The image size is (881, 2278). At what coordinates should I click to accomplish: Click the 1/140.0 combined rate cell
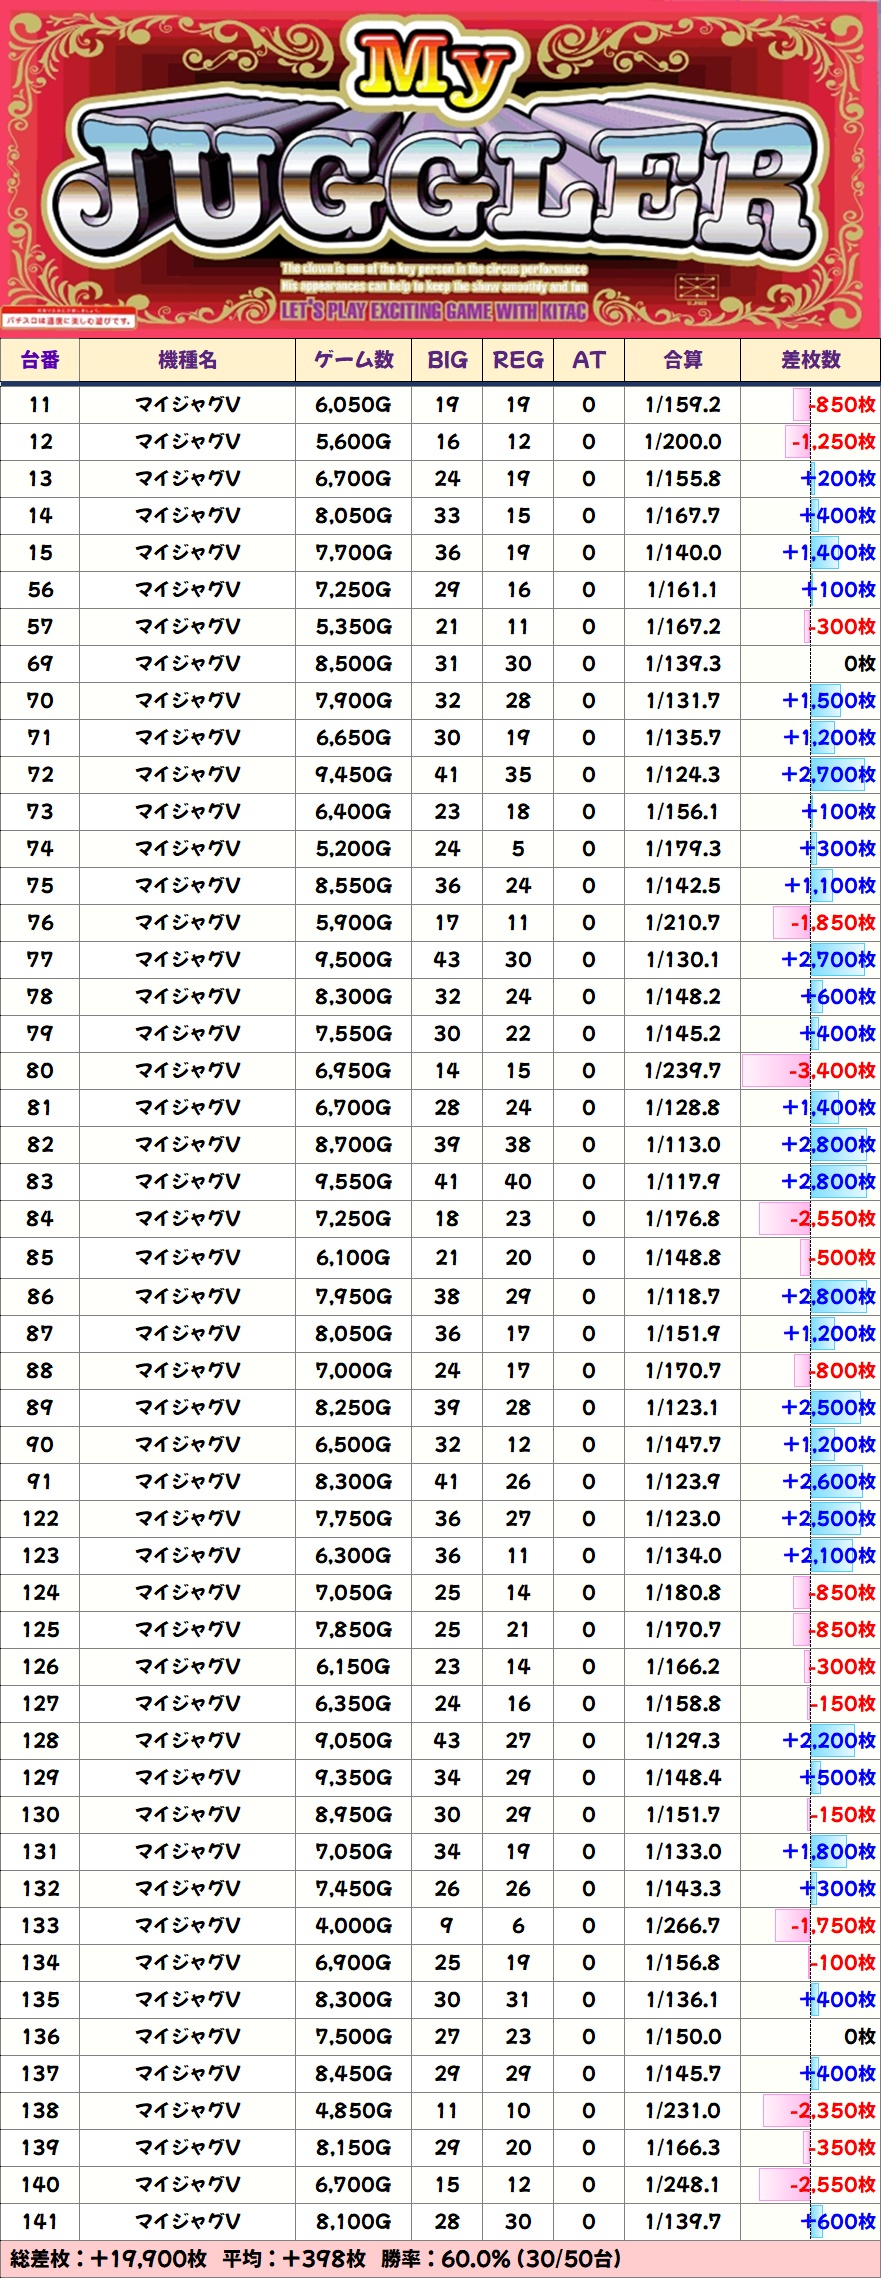(x=683, y=553)
